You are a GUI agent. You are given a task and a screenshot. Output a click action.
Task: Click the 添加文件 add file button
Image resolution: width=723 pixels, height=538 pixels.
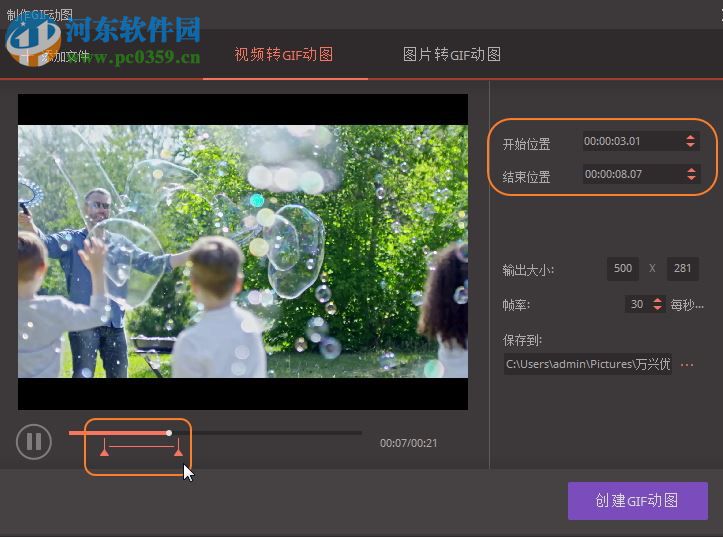(x=55, y=57)
